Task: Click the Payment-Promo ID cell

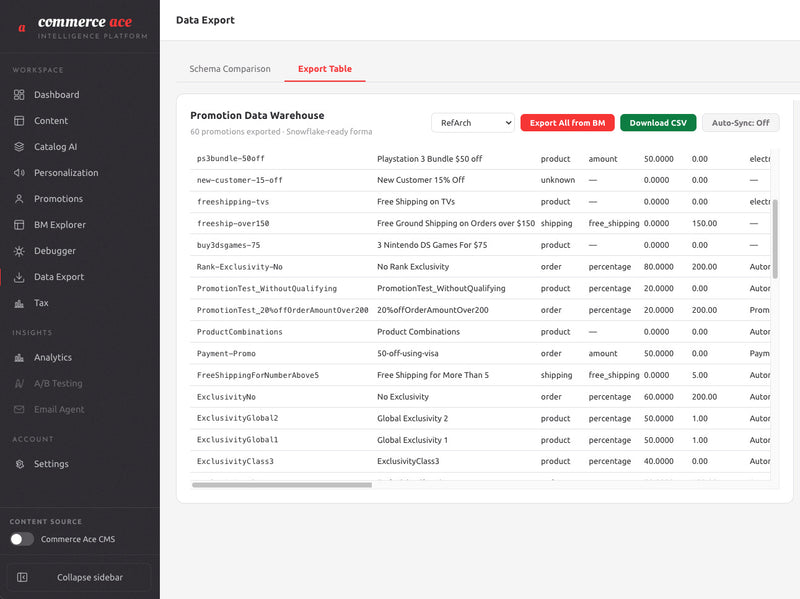Action: (x=226, y=354)
